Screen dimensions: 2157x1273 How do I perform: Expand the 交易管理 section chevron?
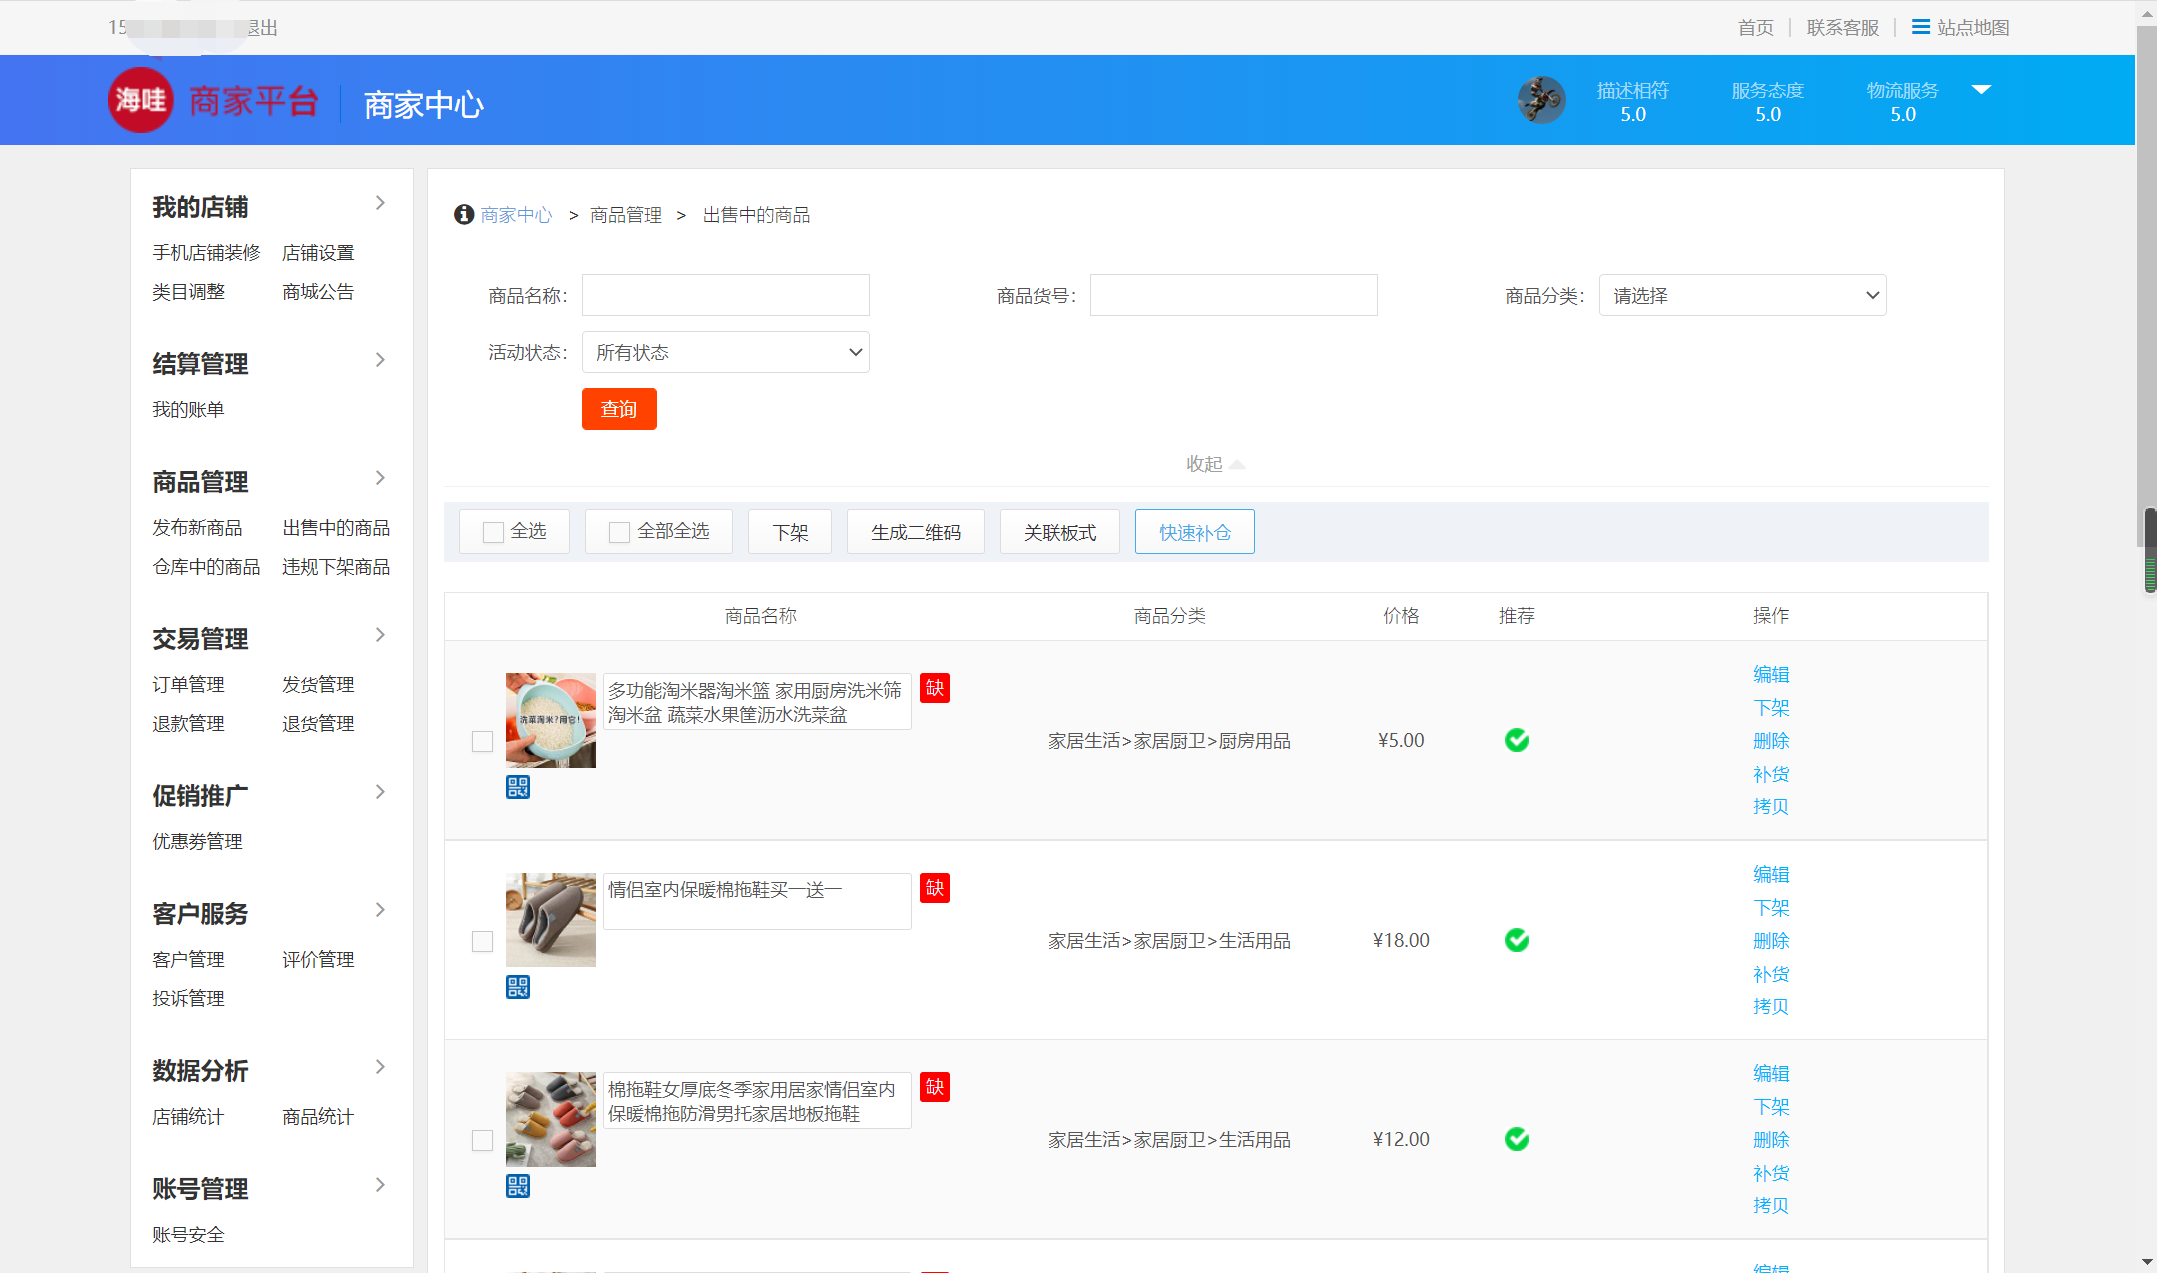tap(380, 635)
